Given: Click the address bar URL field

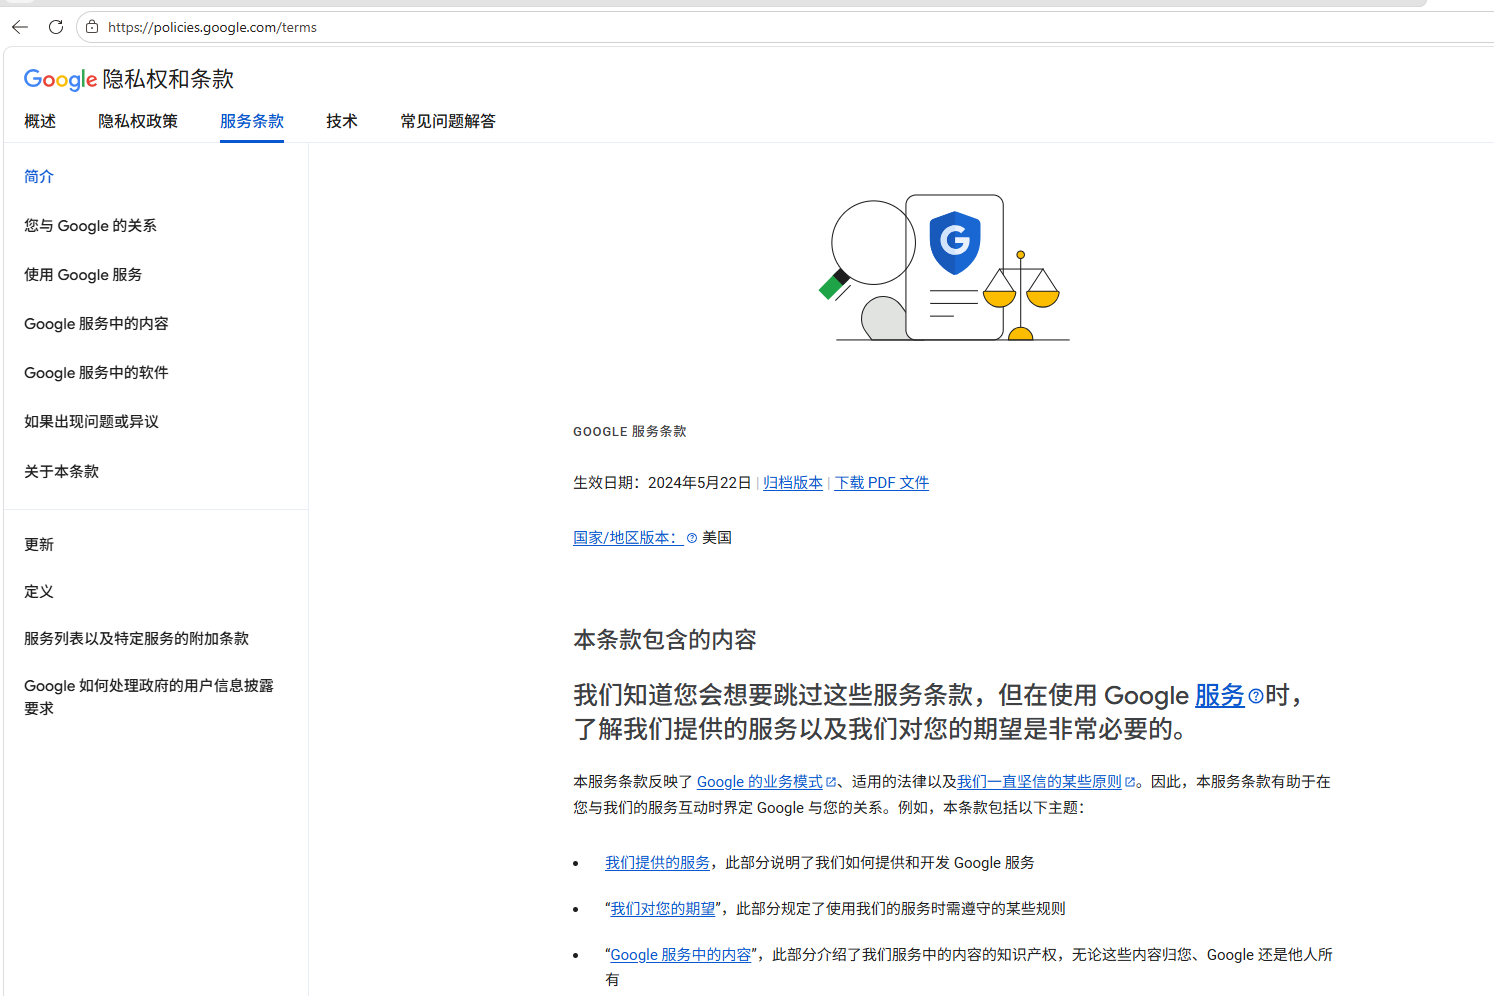Looking at the screenshot, I should tap(600, 27).
